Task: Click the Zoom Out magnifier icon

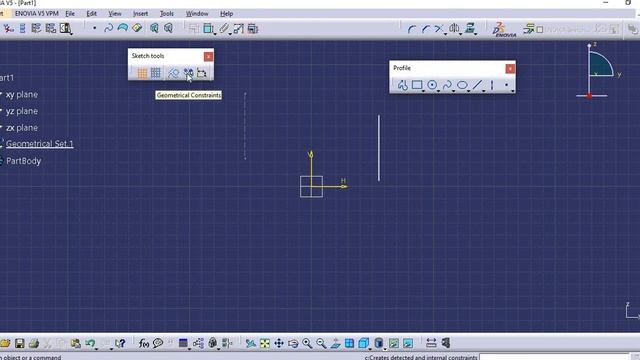Action: (x=321, y=344)
